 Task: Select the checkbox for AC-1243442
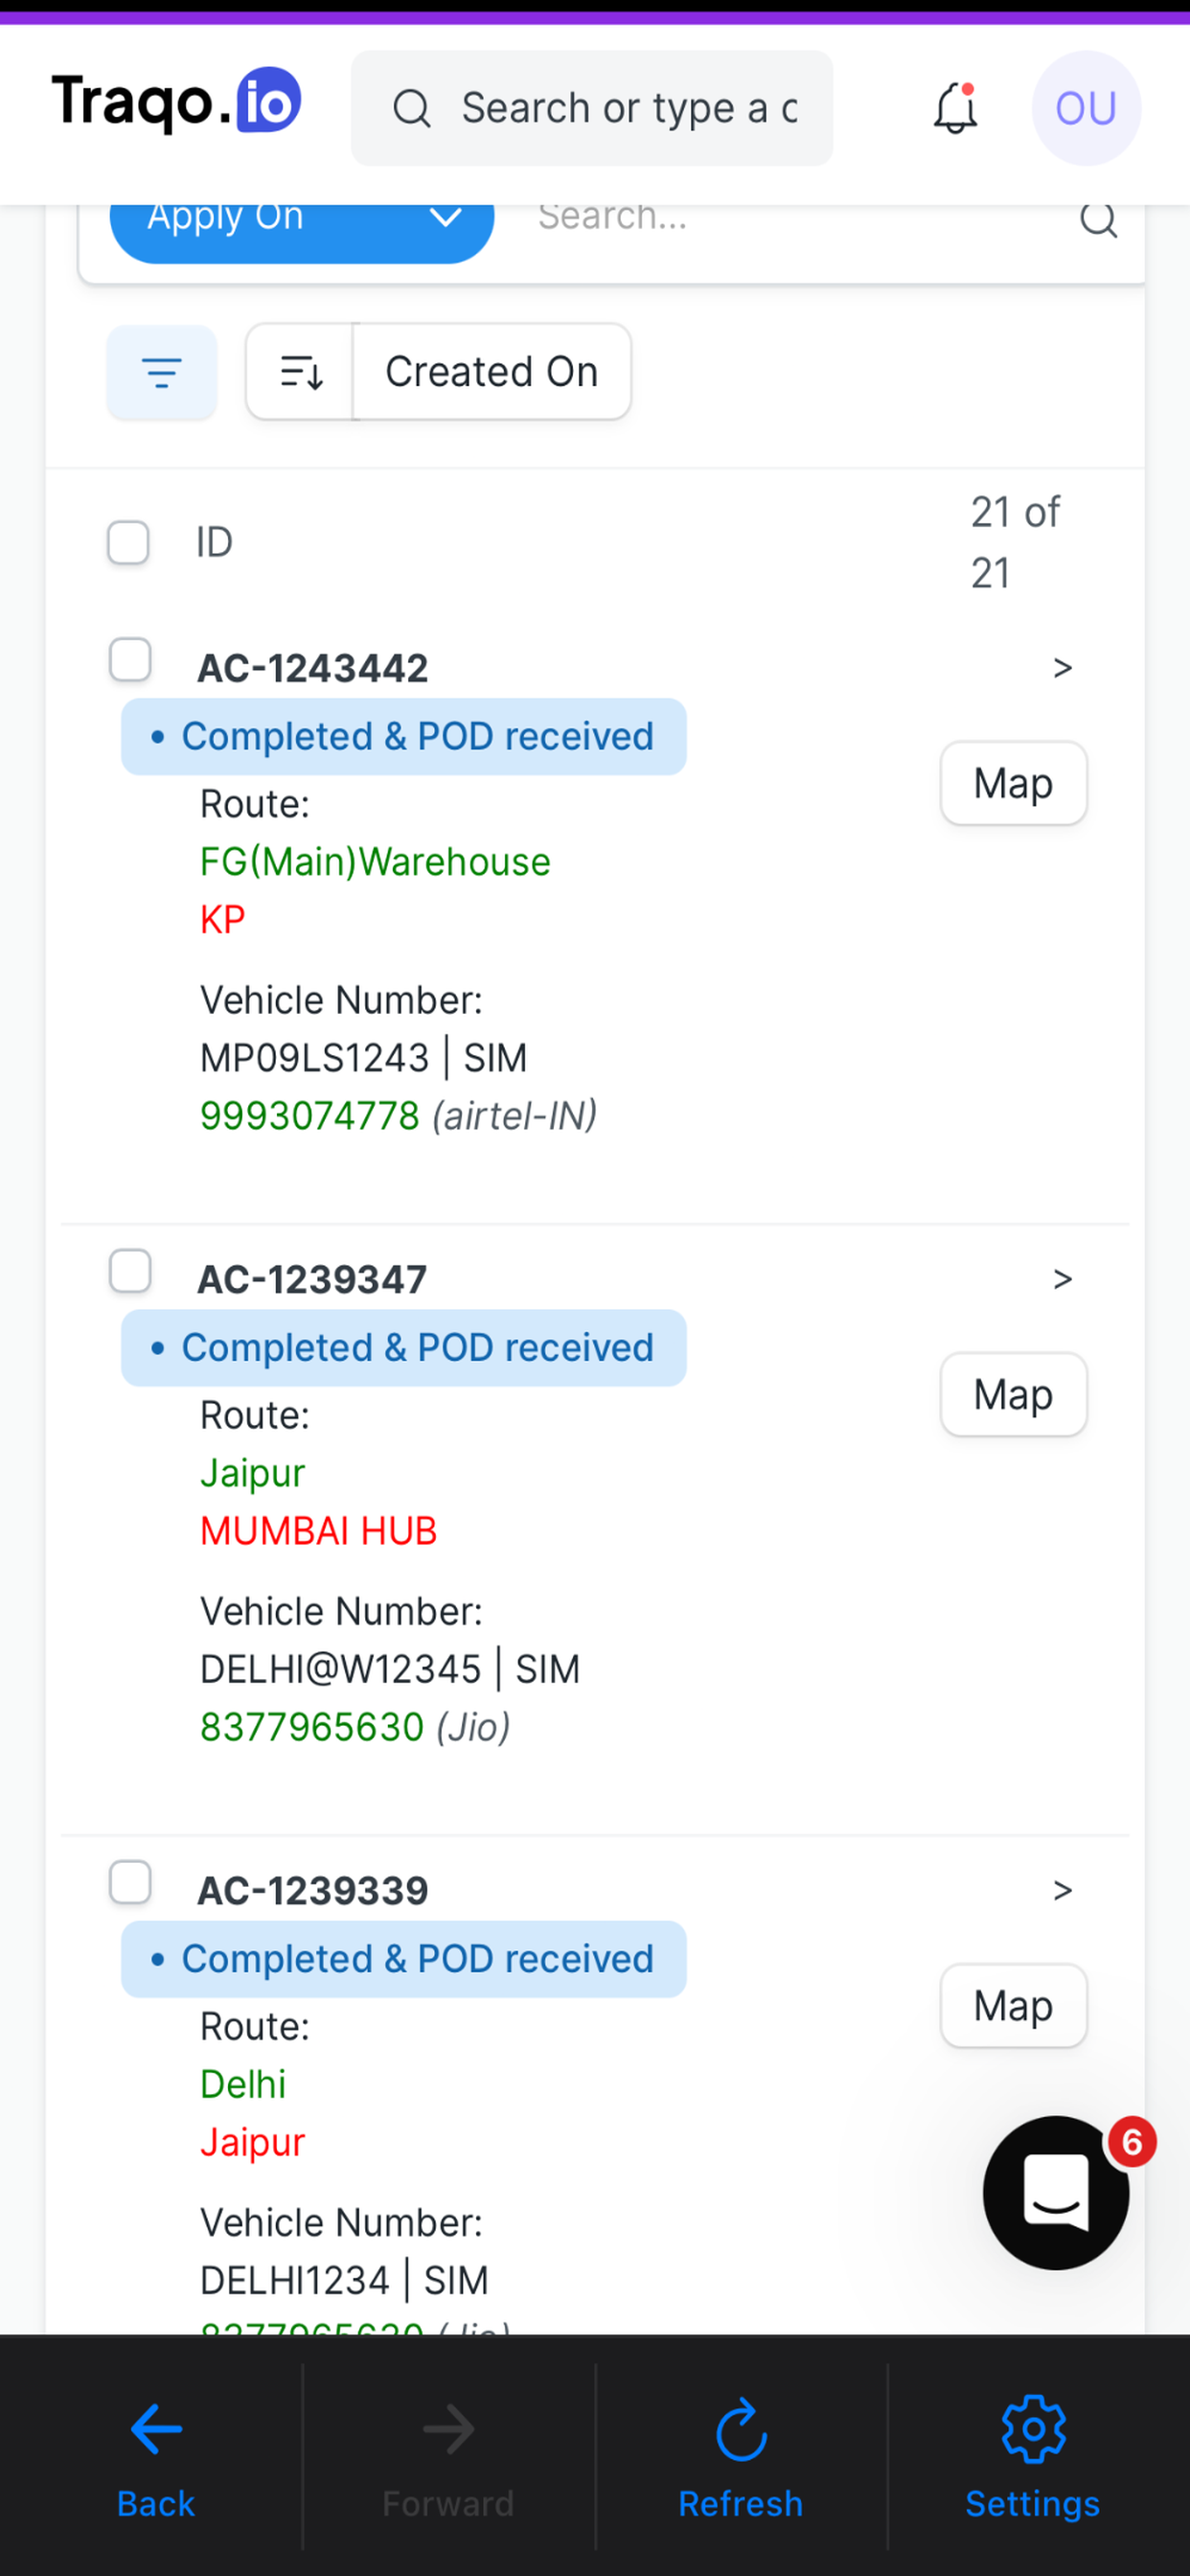pos(130,660)
